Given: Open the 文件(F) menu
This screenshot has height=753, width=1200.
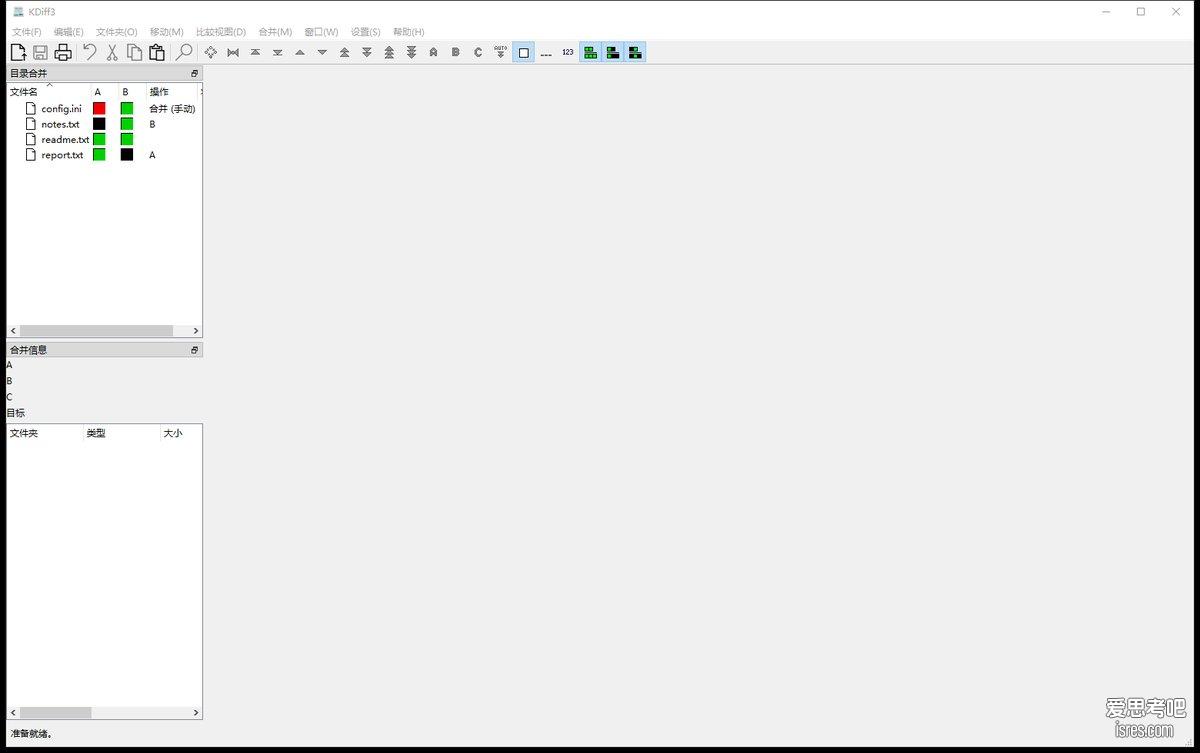Looking at the screenshot, I should [x=27, y=32].
